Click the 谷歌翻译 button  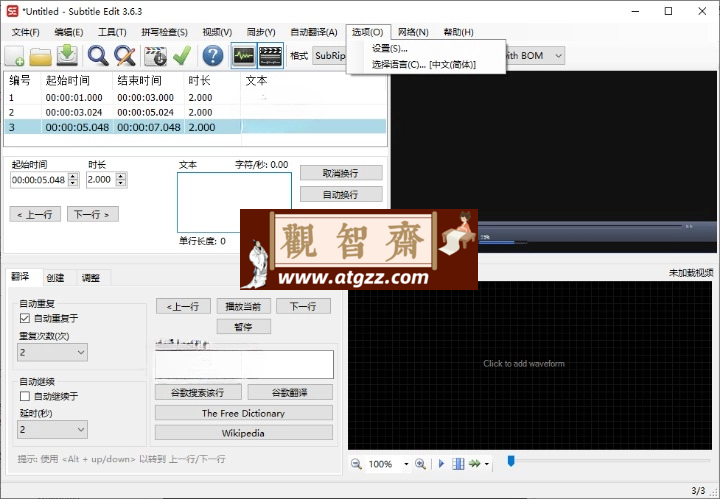tap(290, 392)
